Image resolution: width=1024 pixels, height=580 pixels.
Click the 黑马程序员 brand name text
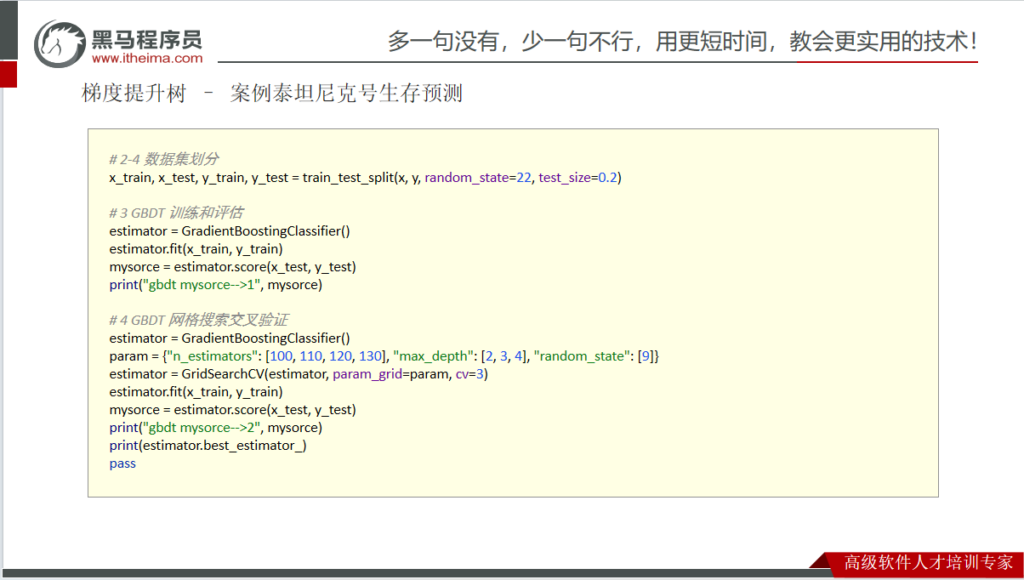146,38
